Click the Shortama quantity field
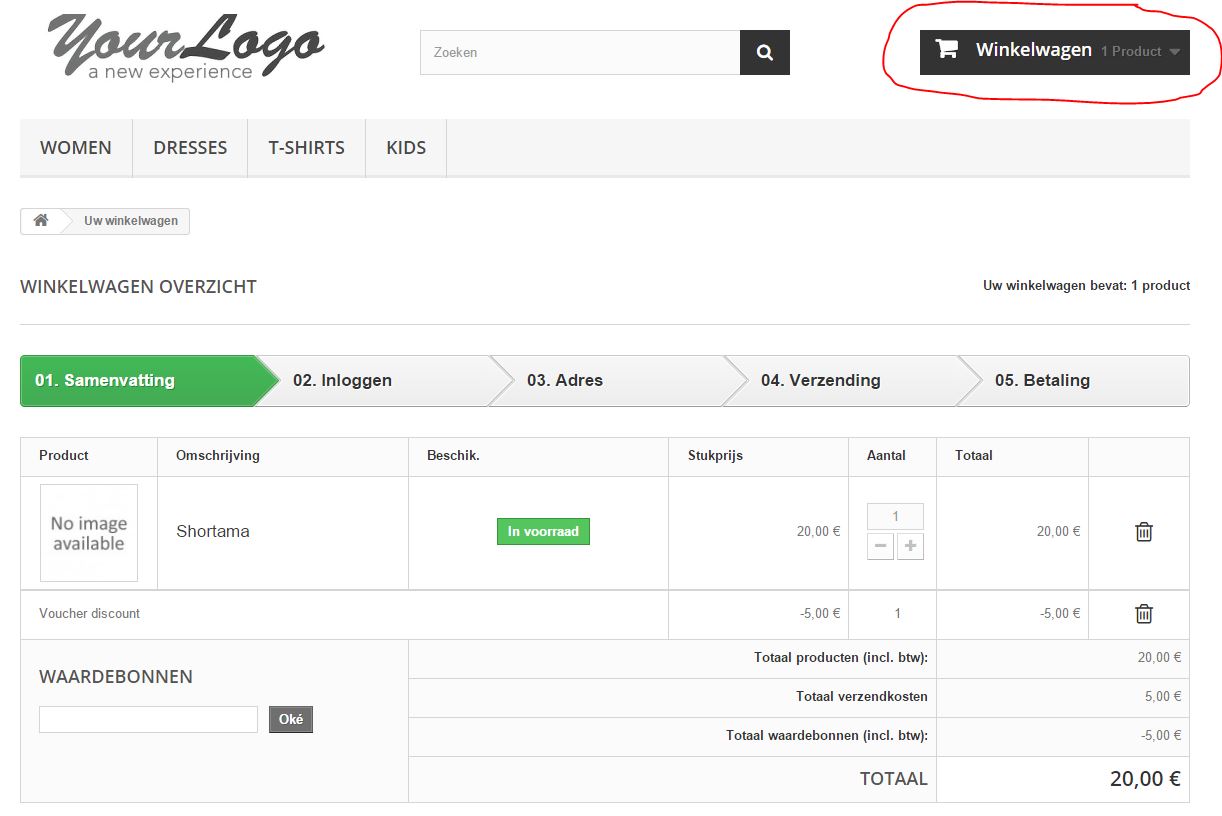This screenshot has height=816, width=1222. pos(895,517)
